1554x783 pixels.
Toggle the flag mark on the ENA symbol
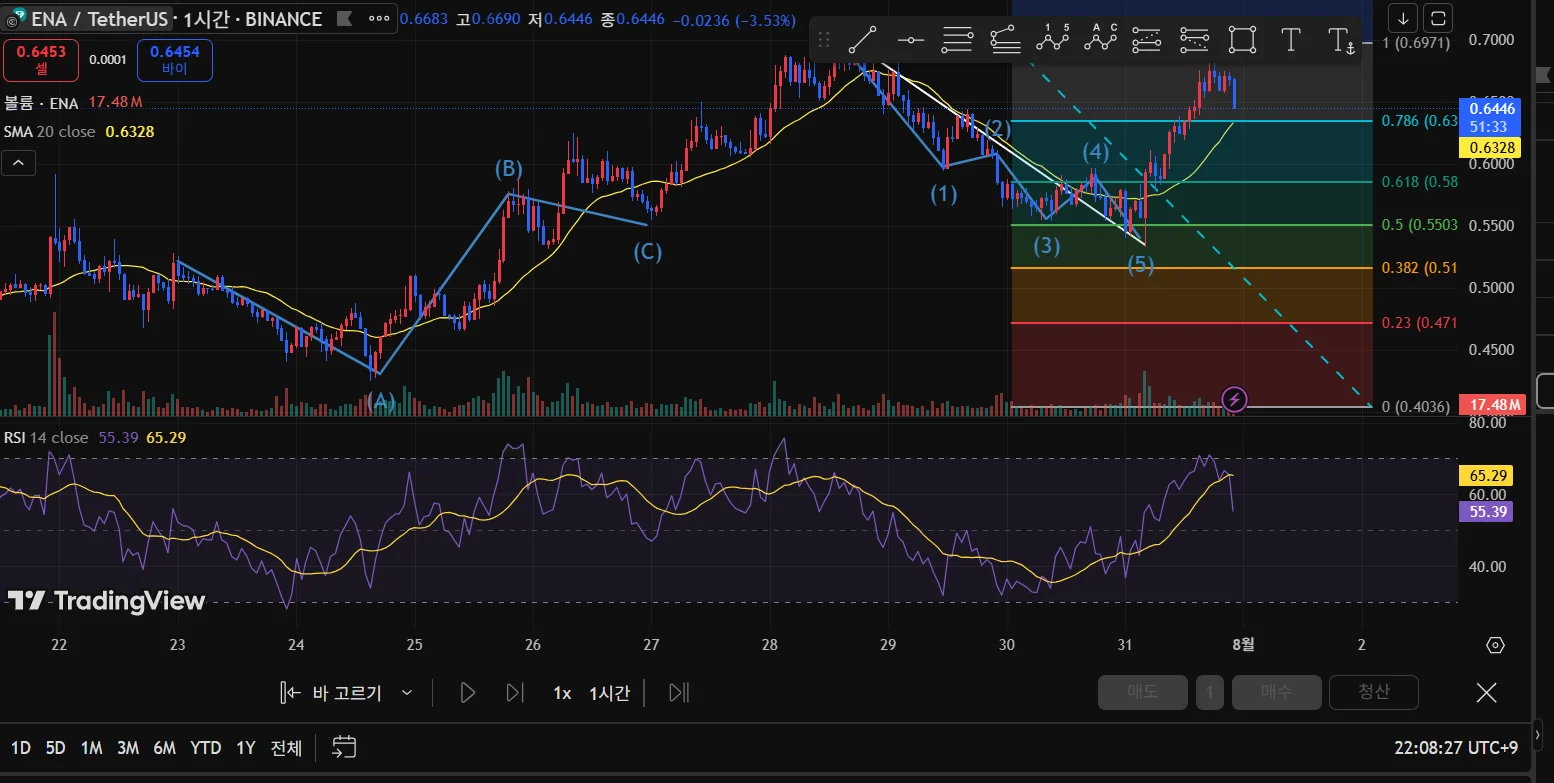343,19
